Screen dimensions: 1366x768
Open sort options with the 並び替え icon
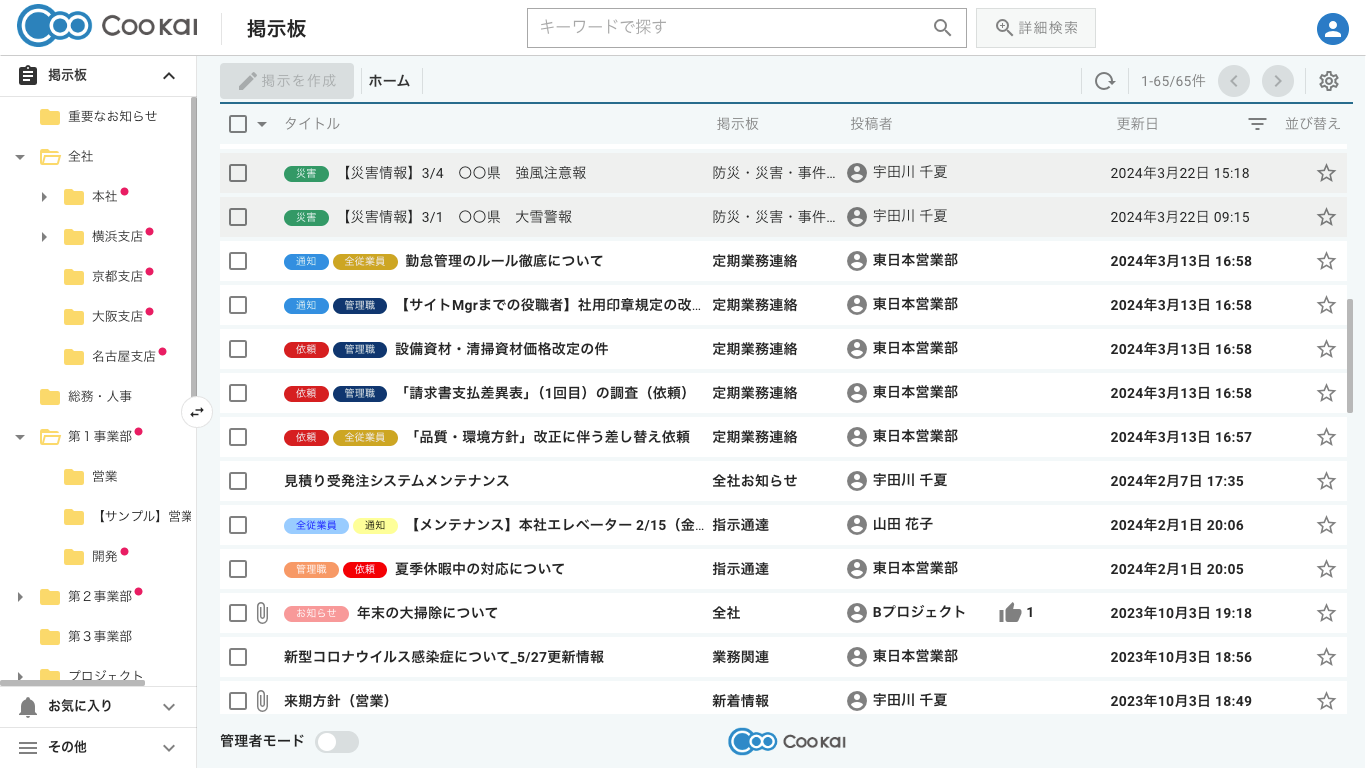tap(1257, 124)
